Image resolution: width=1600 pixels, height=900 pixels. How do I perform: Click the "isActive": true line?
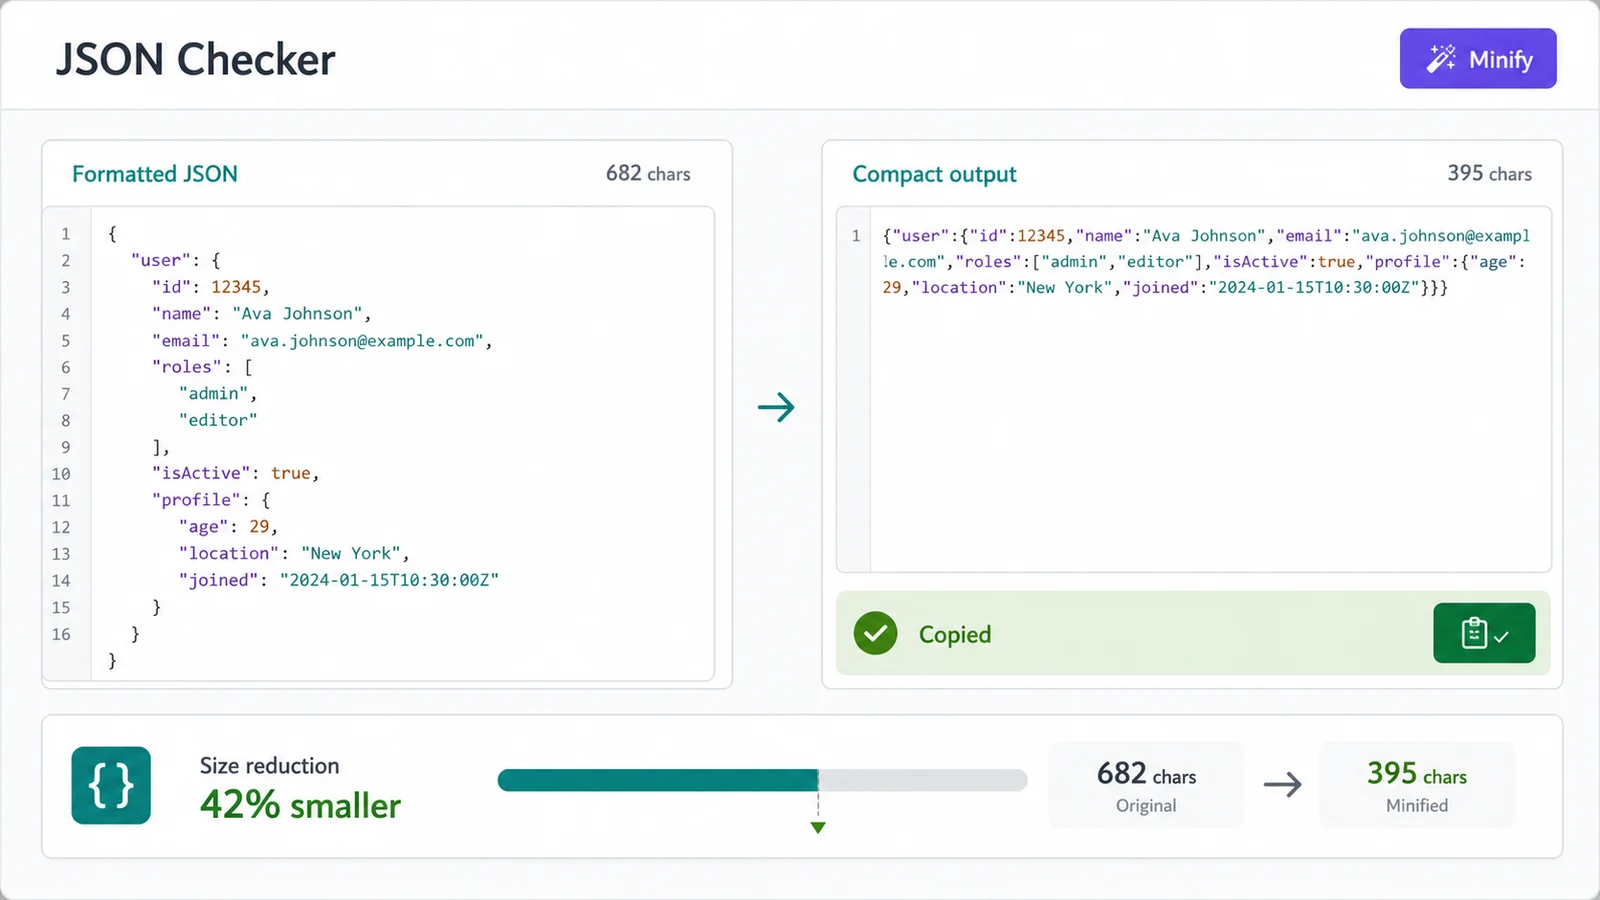click(x=236, y=473)
